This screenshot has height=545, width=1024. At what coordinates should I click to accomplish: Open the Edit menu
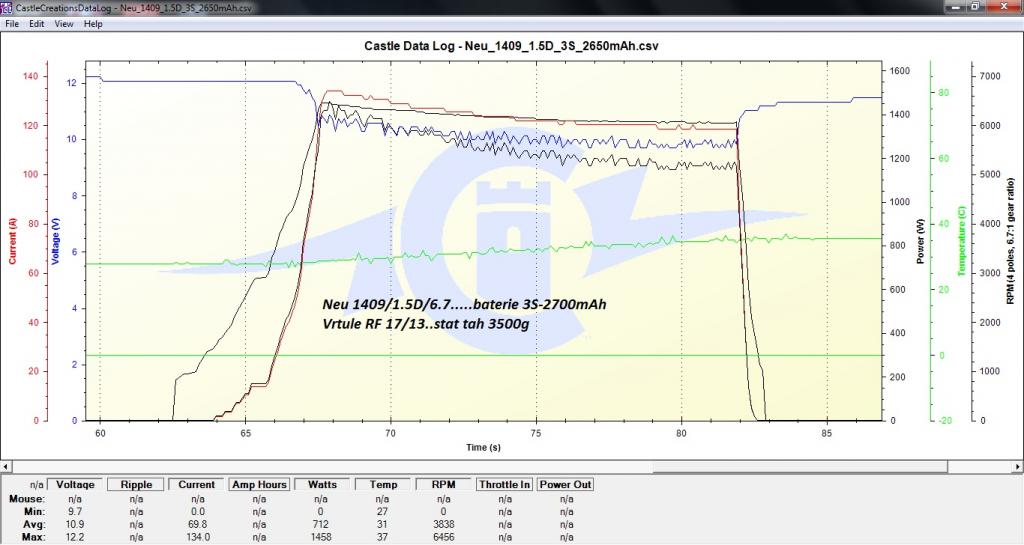(x=36, y=23)
